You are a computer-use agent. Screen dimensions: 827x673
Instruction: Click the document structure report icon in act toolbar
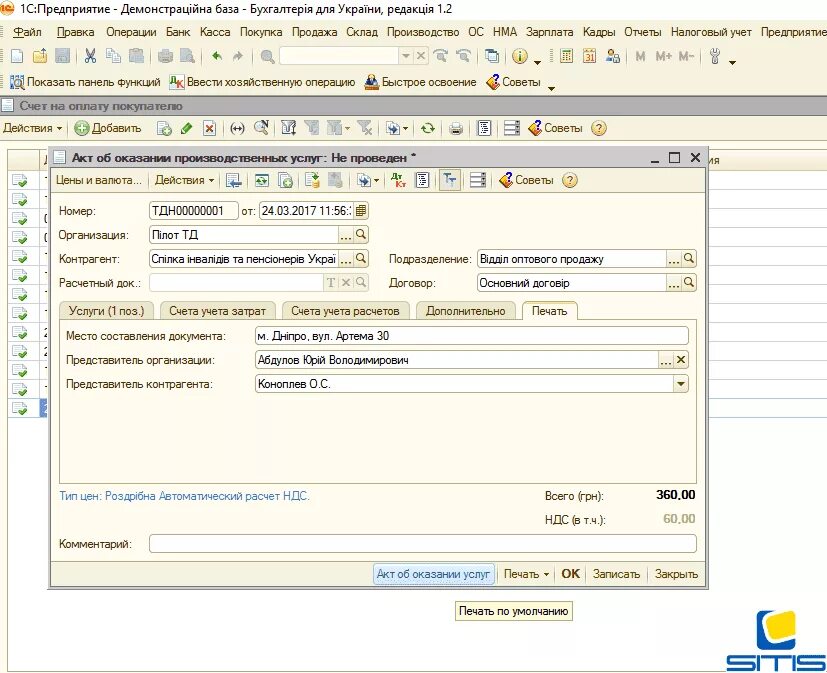click(x=422, y=180)
